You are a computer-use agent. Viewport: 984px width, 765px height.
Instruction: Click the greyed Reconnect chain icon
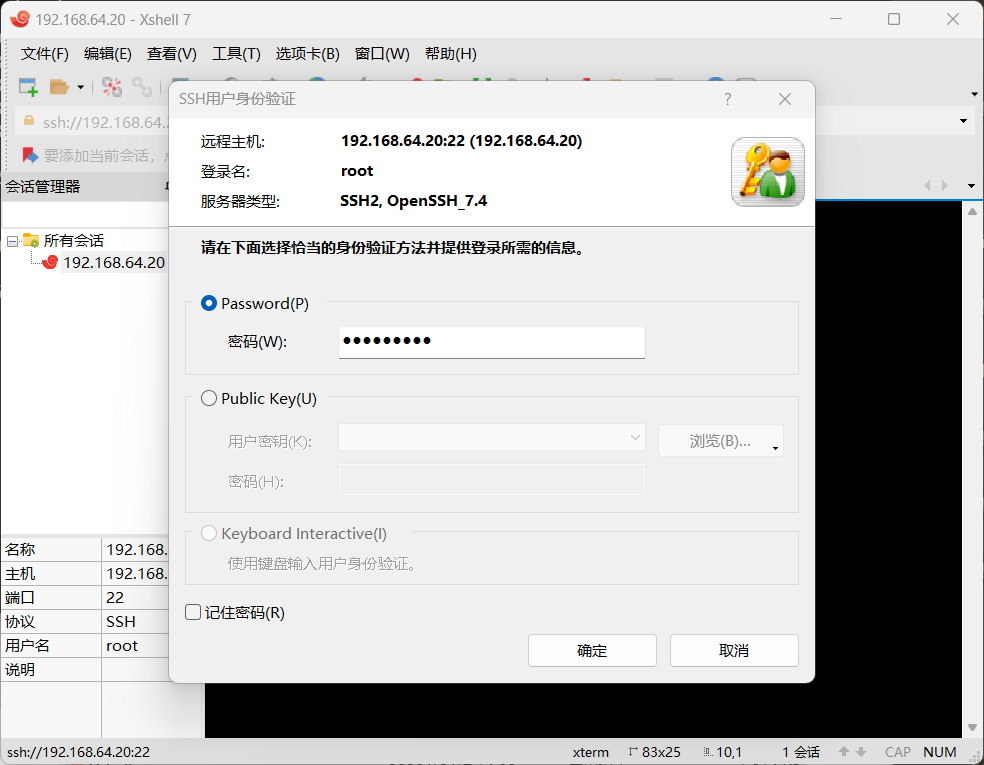(142, 87)
